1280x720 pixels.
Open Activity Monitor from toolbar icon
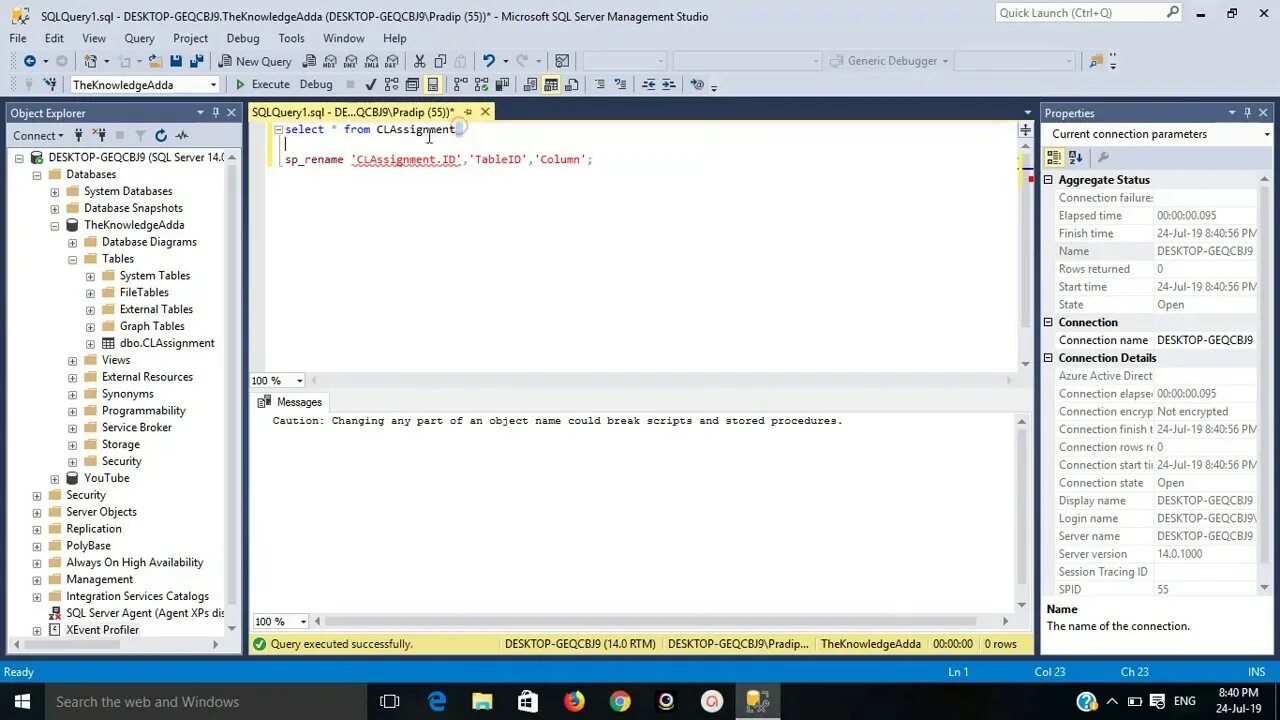click(x=562, y=61)
